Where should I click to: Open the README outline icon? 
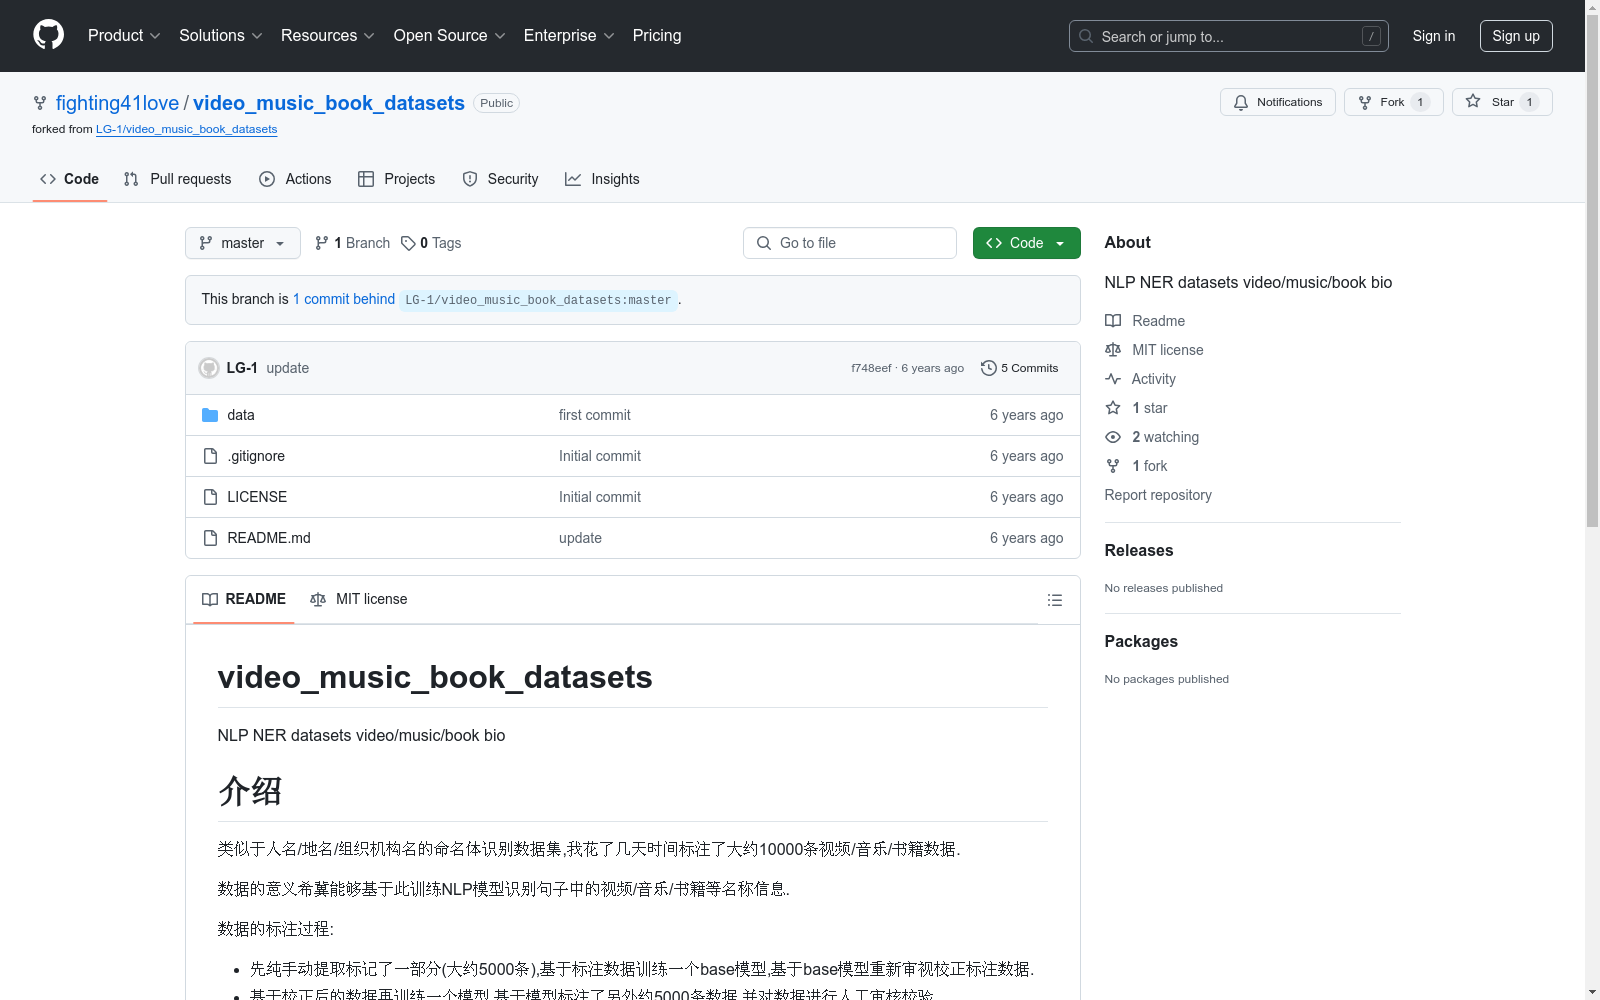click(1054, 600)
